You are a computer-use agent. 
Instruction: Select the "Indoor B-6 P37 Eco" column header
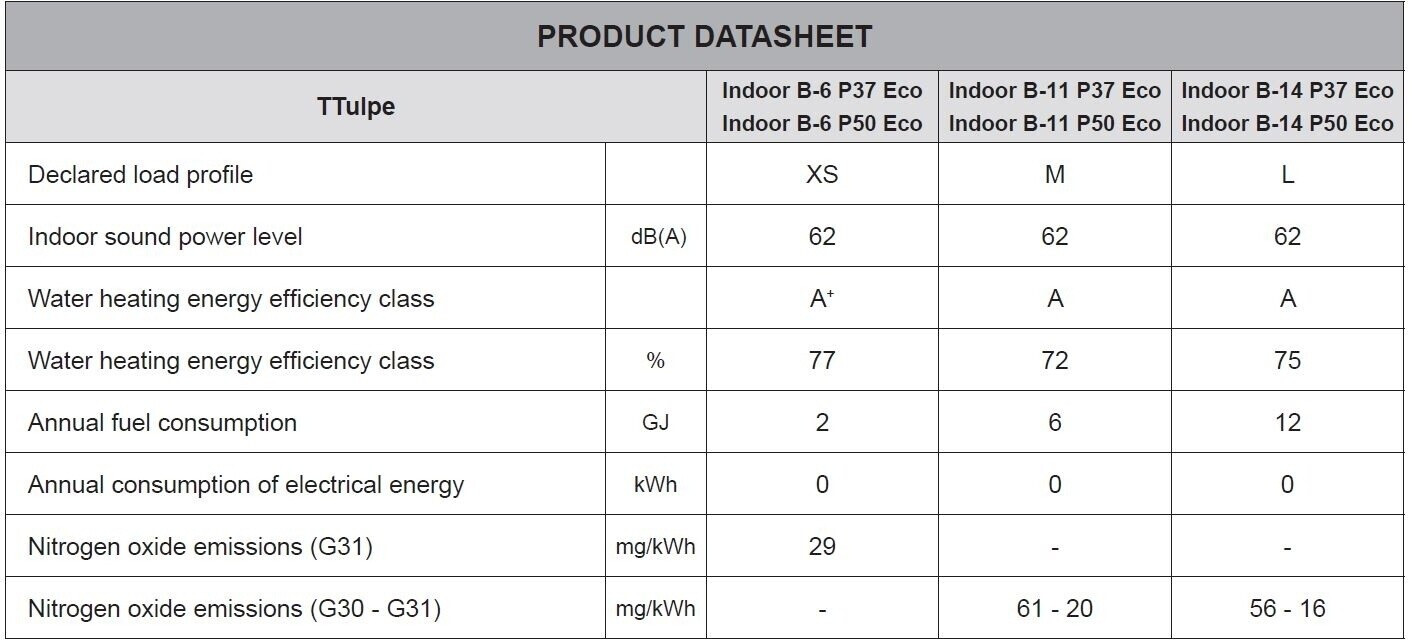point(822,91)
